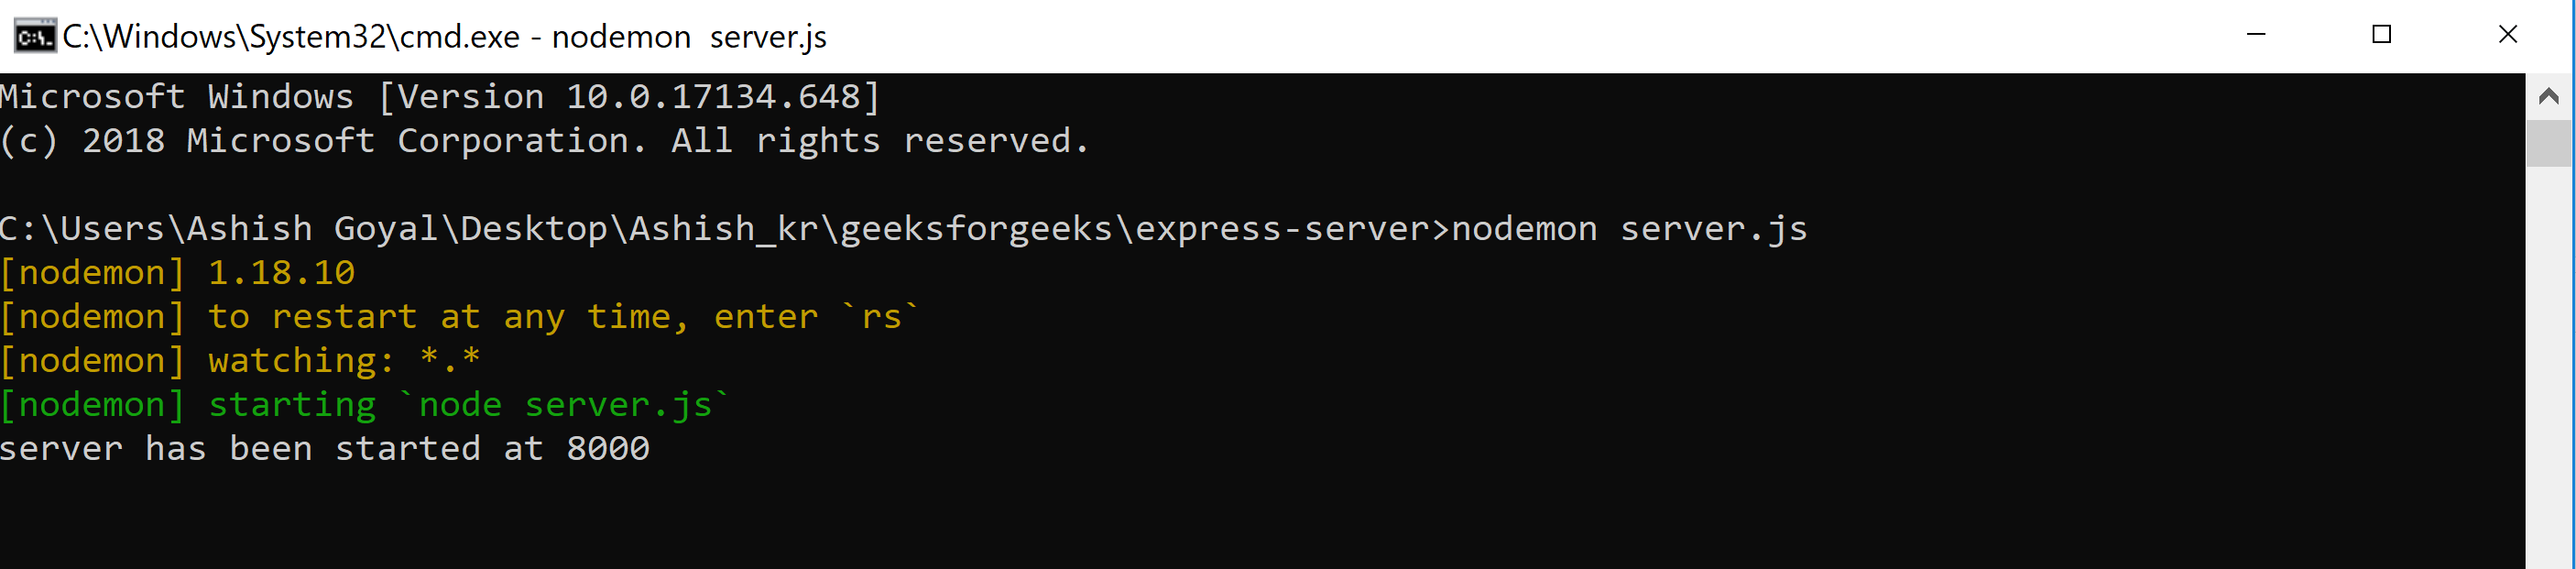The image size is (2576, 569).
Task: Click the vertical scrollbar thumb
Action: click(2548, 143)
